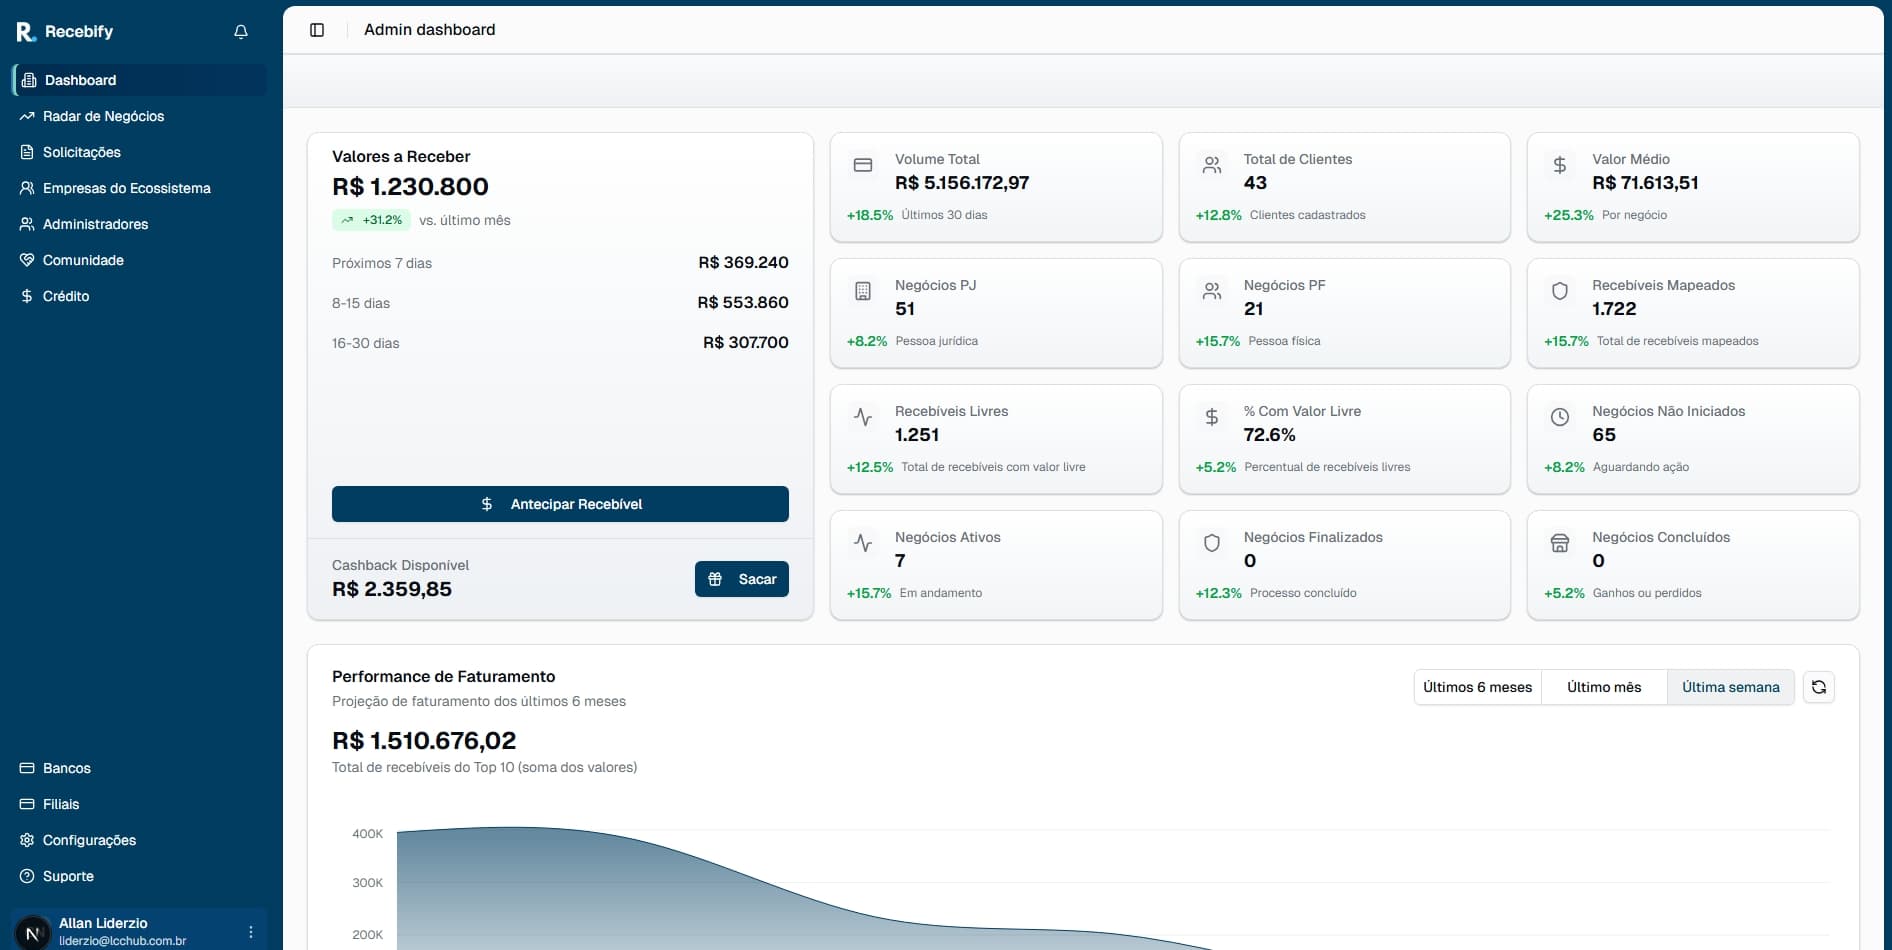Open Radar de Negócios via trend icon
The height and width of the screenshot is (950, 1892).
coord(28,116)
